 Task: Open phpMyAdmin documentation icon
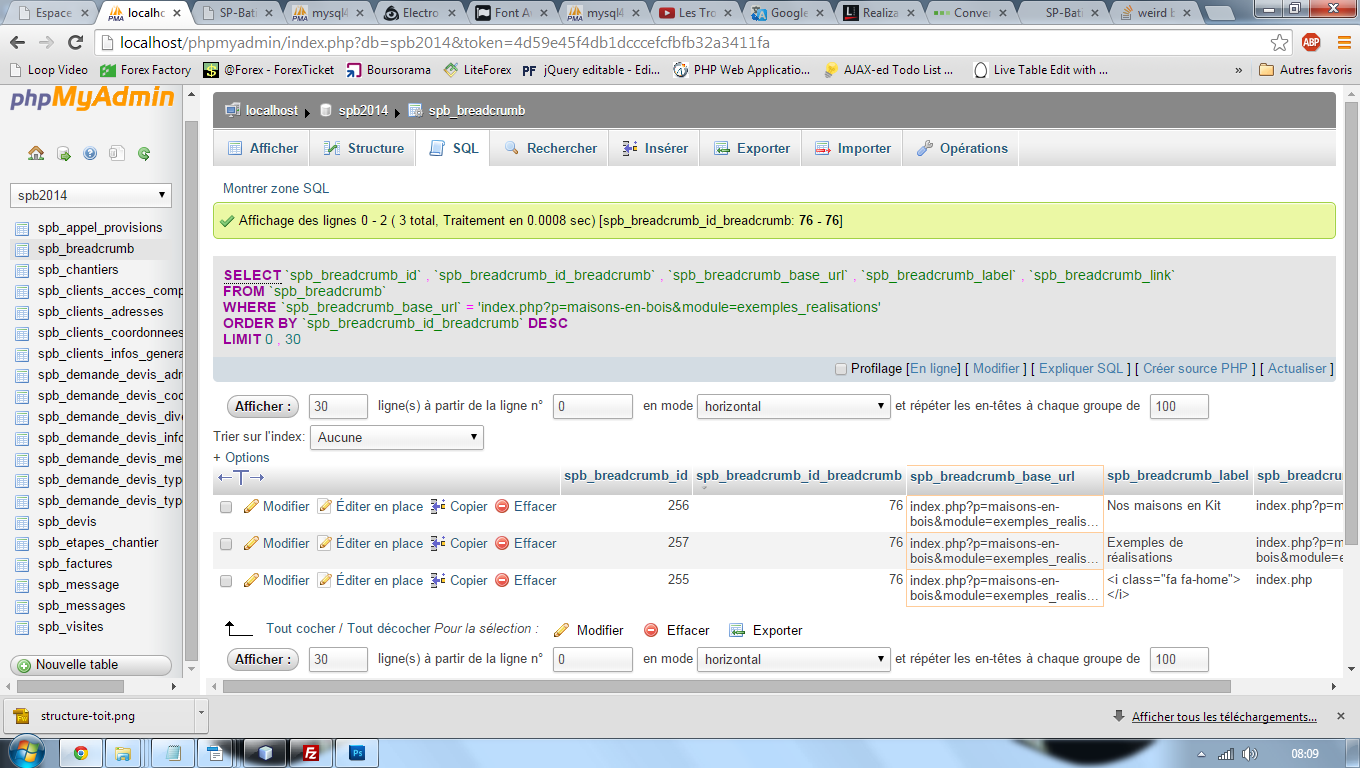(90, 154)
